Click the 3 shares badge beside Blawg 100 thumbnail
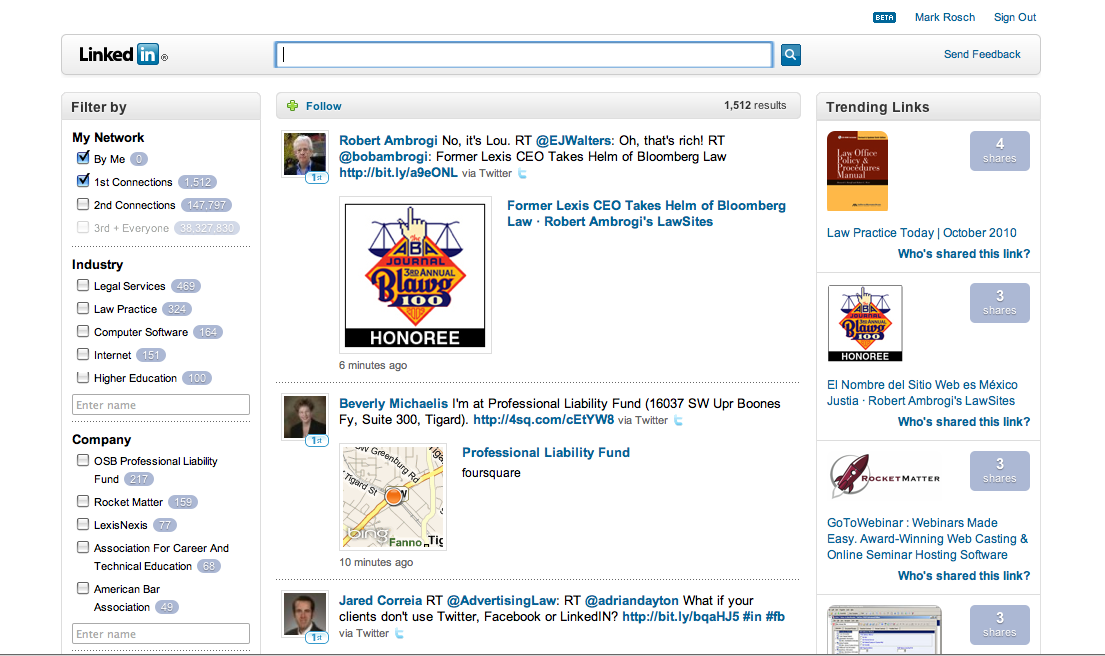Viewport: 1105px width, 656px height. [x=999, y=303]
